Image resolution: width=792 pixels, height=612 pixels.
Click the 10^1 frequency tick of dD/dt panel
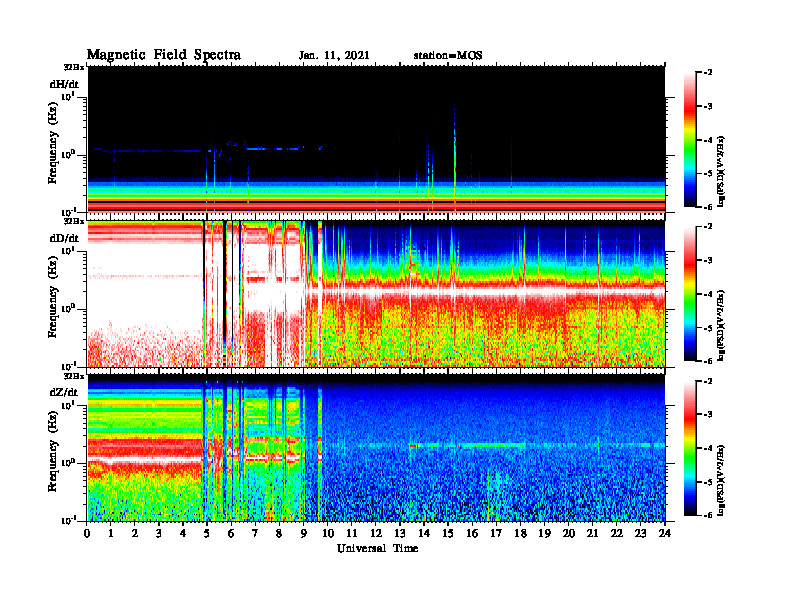[69, 251]
